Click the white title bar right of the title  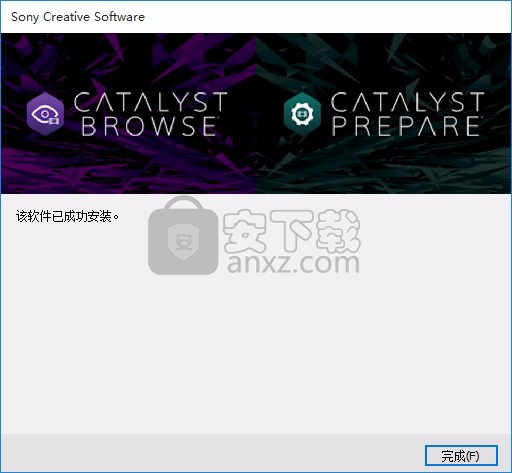click(x=327, y=17)
